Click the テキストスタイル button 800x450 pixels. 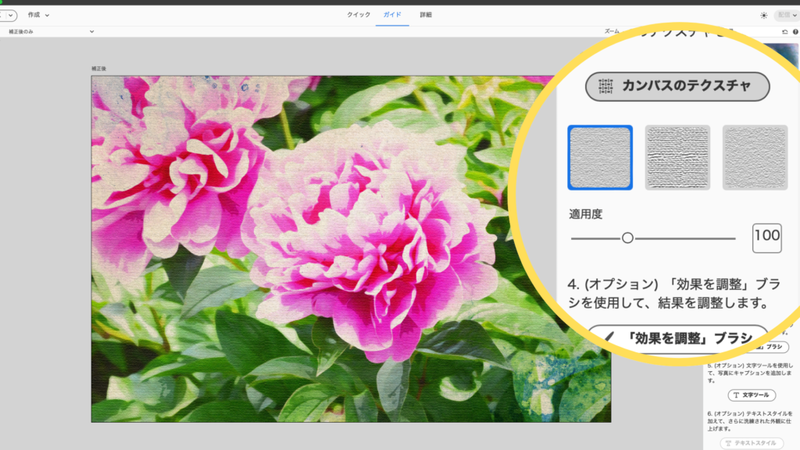(752, 443)
